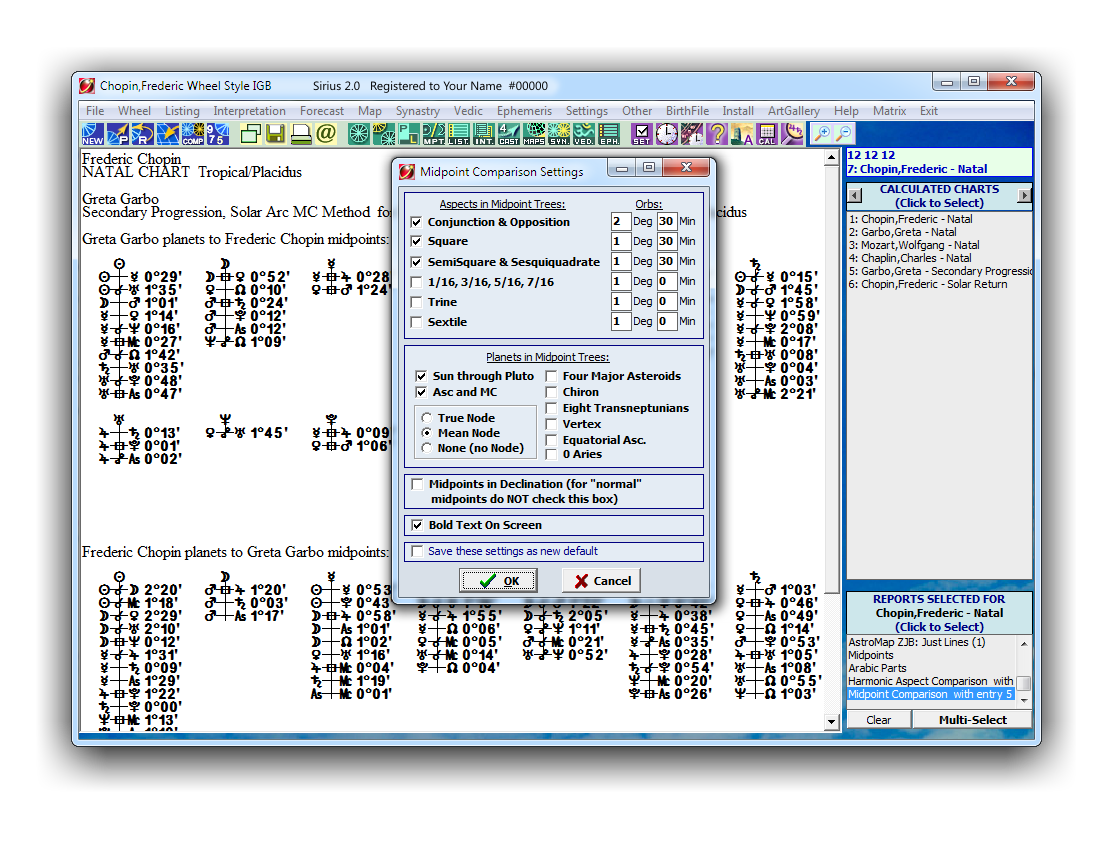This screenshot has width=1112, height=856.
Task: Open the ArtGallery menu
Action: (794, 111)
